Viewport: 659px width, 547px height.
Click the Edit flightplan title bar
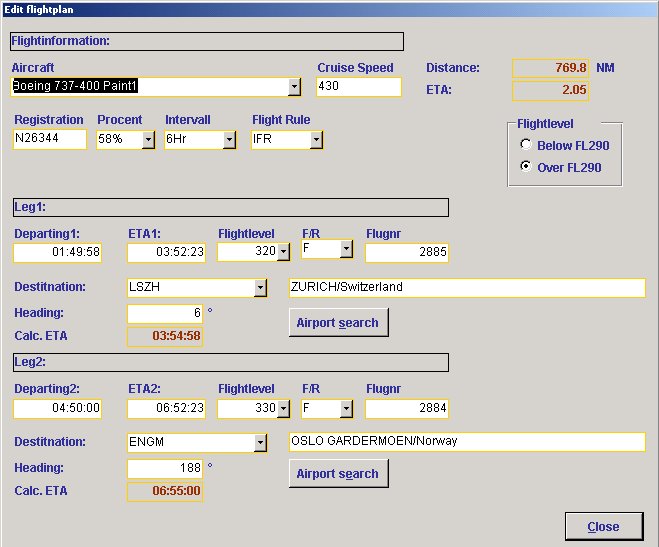[x=330, y=9]
